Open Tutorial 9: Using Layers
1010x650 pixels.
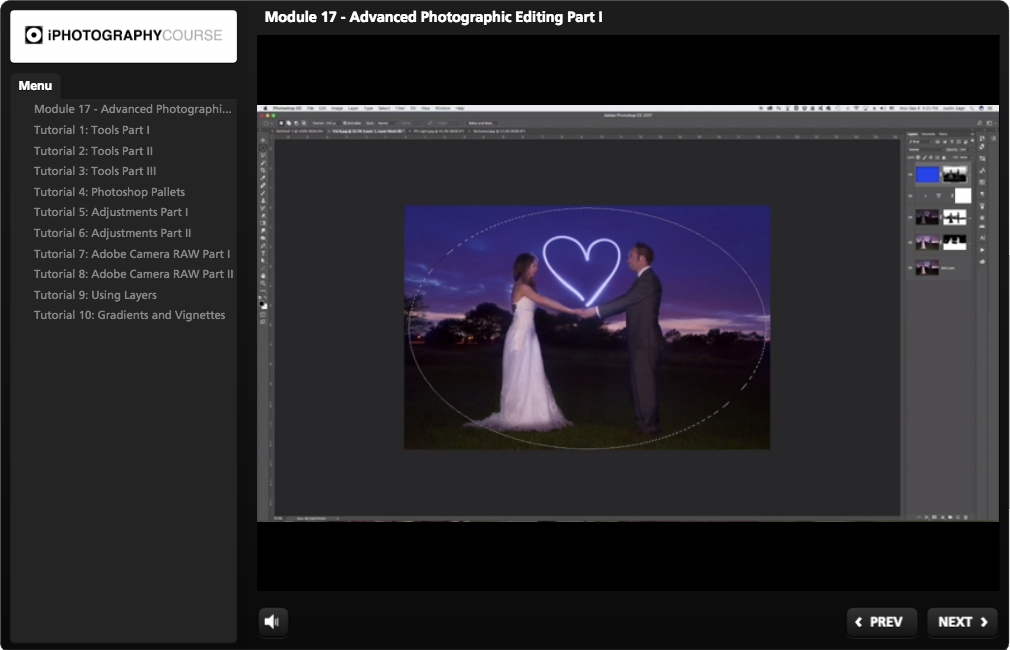[95, 295]
